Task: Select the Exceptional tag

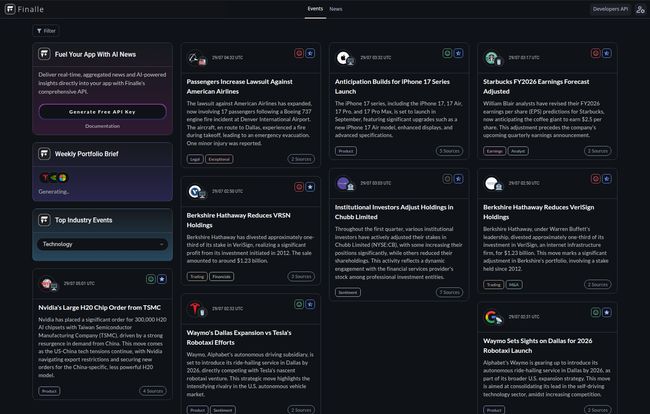Action: (219, 159)
